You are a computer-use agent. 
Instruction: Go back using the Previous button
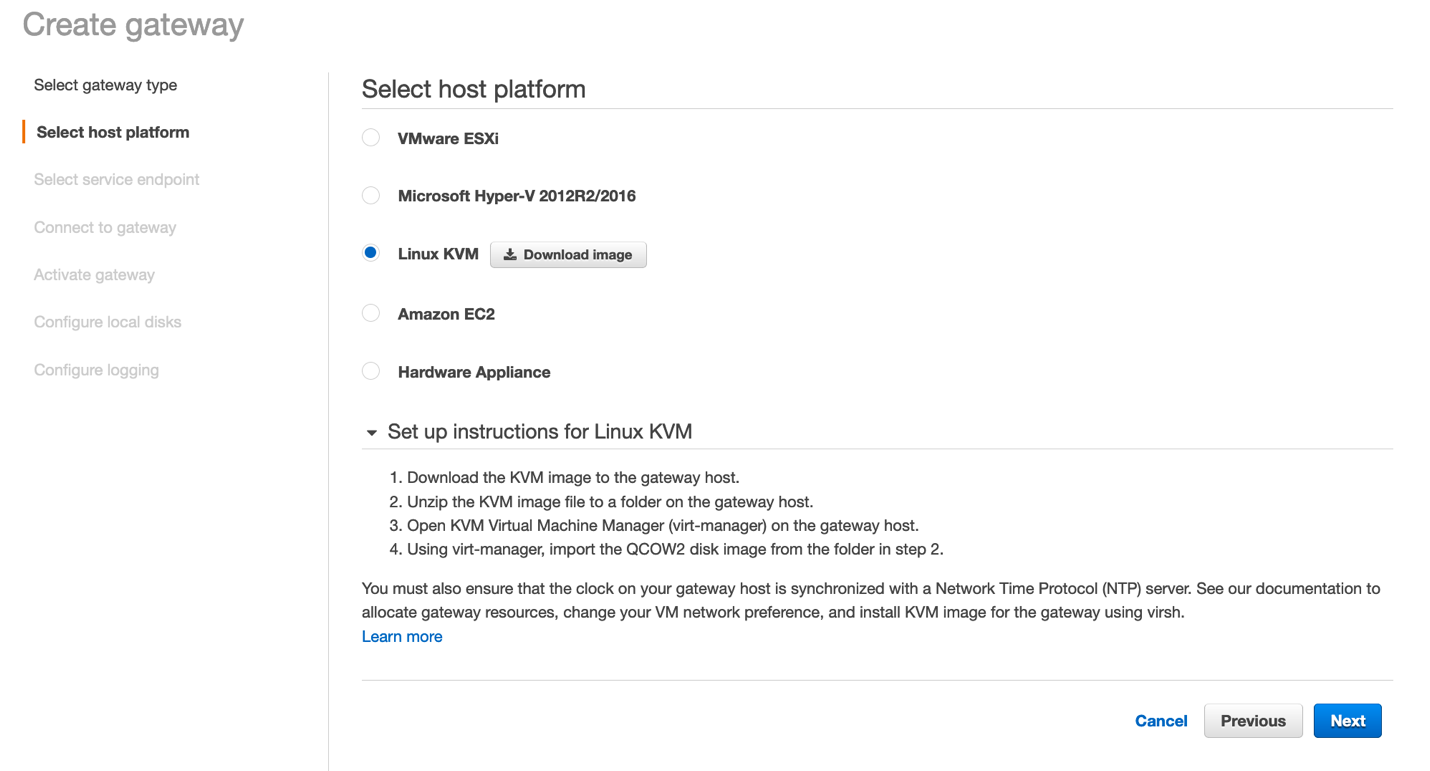point(1252,720)
